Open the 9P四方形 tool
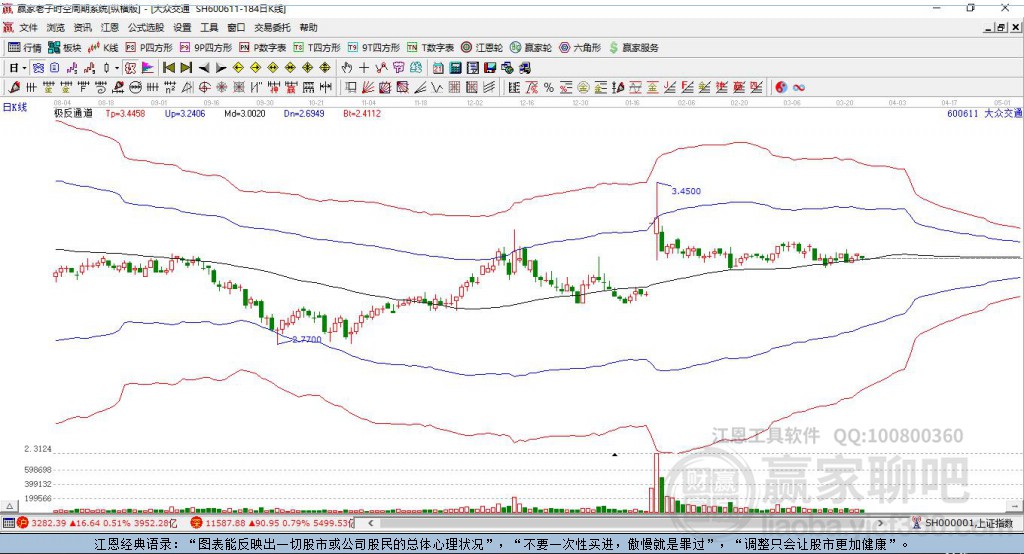 (x=206, y=48)
